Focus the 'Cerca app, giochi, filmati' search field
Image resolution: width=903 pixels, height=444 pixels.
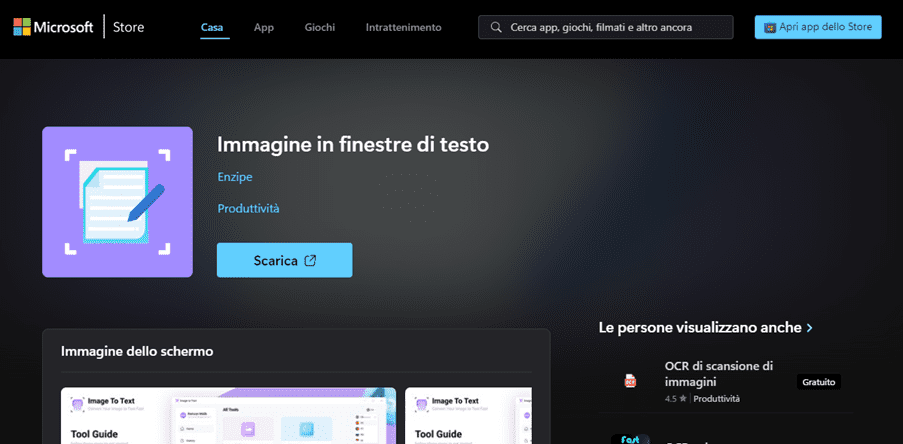tap(615, 27)
